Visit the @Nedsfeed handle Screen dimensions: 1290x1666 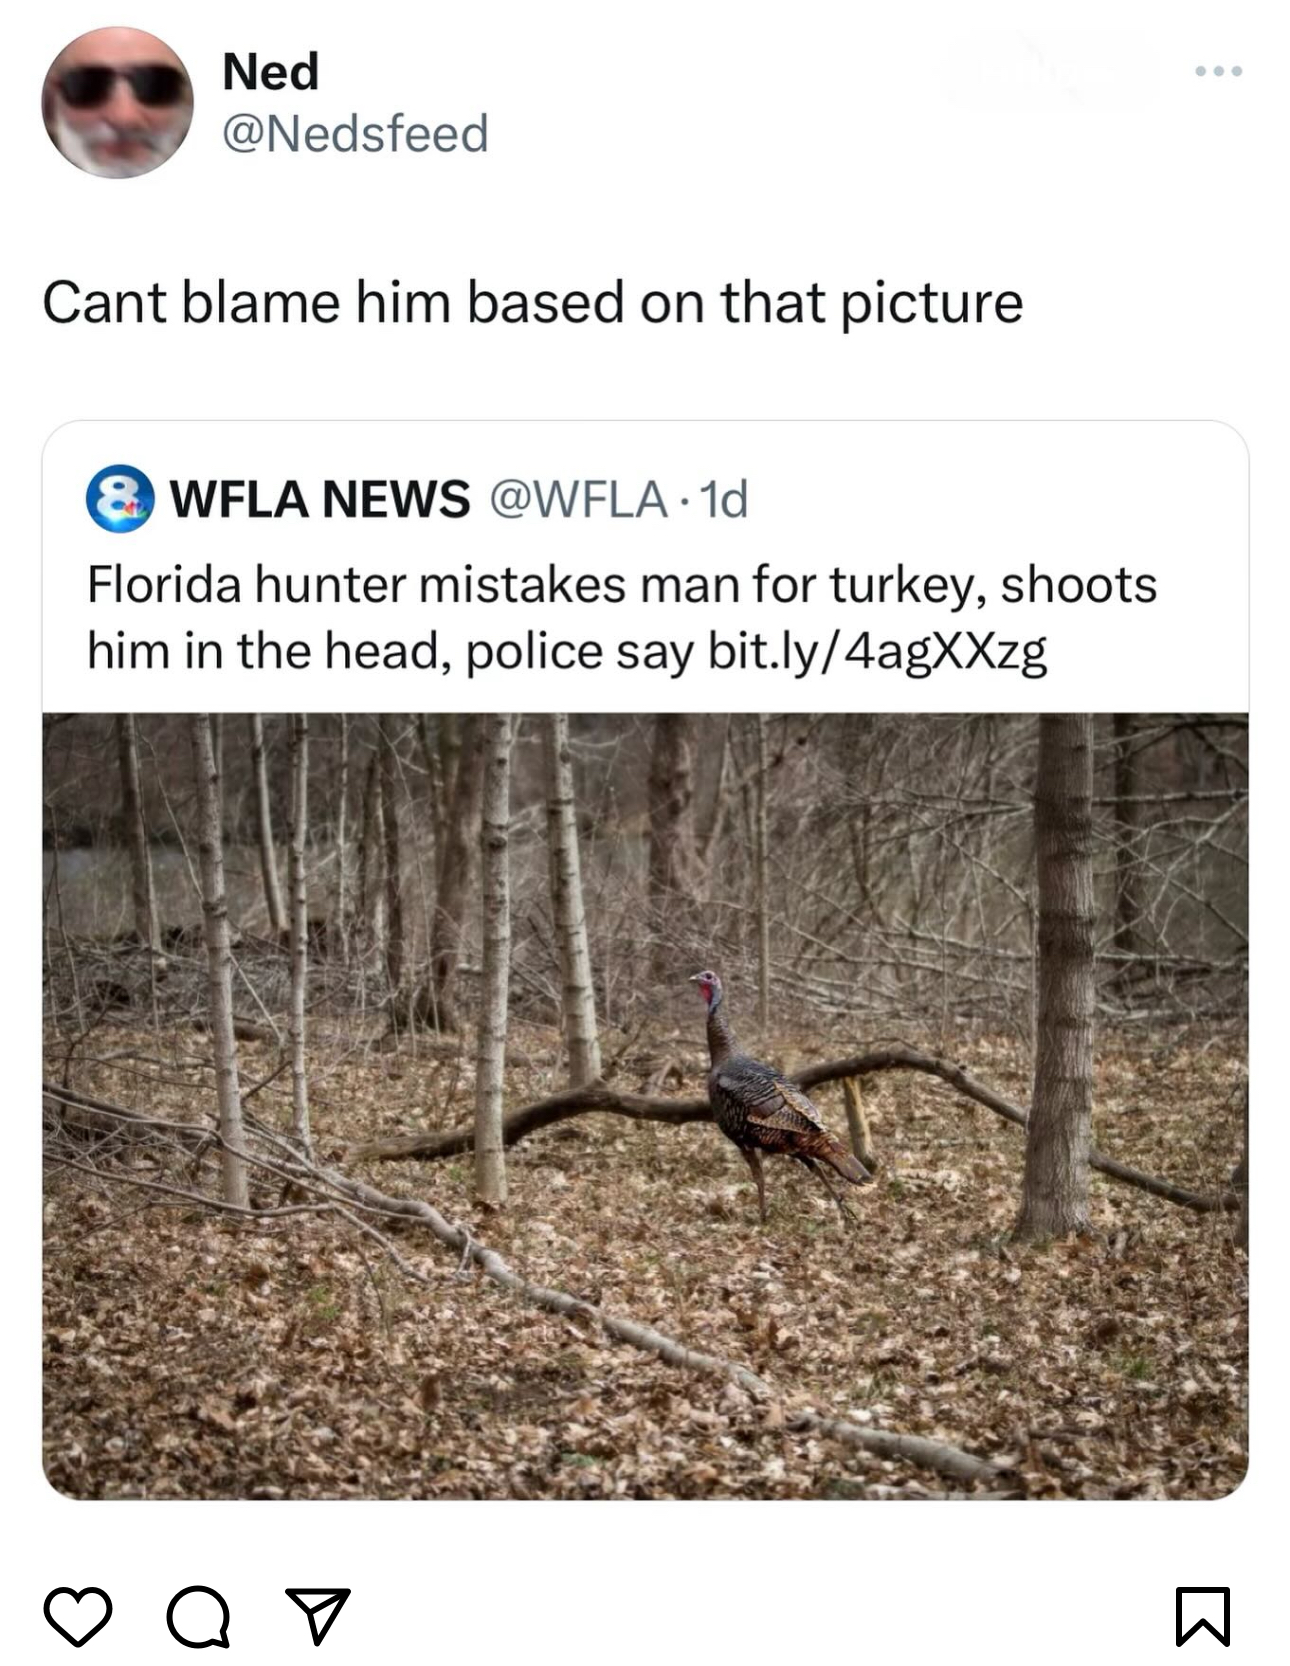[355, 134]
